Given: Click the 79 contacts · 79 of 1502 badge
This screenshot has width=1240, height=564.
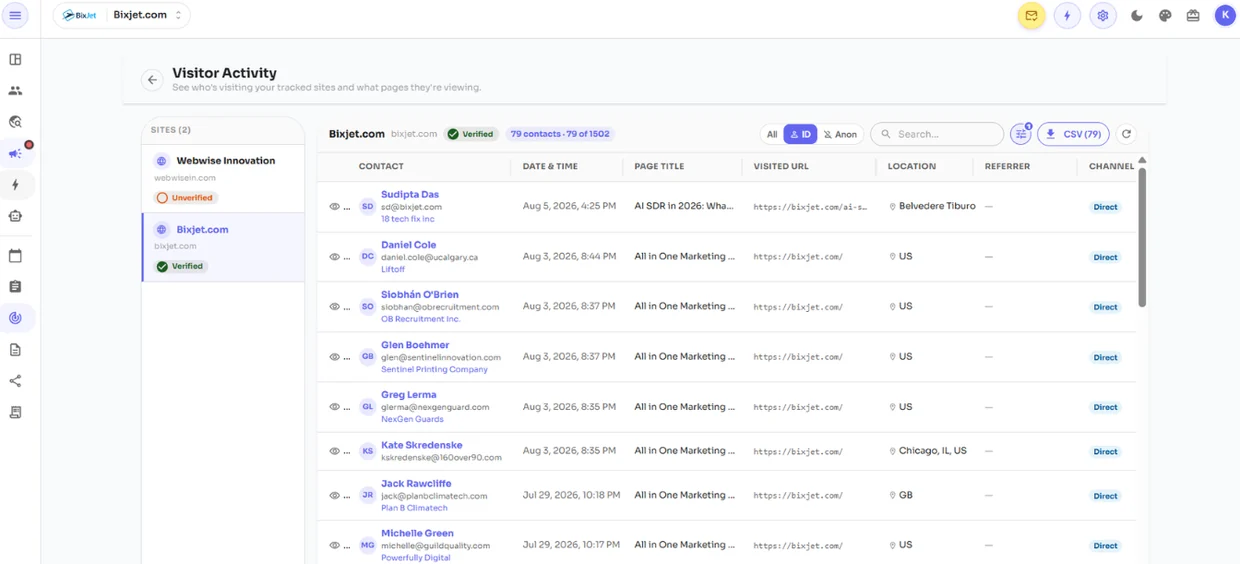Looking at the screenshot, I should pyautogui.click(x=560, y=134).
